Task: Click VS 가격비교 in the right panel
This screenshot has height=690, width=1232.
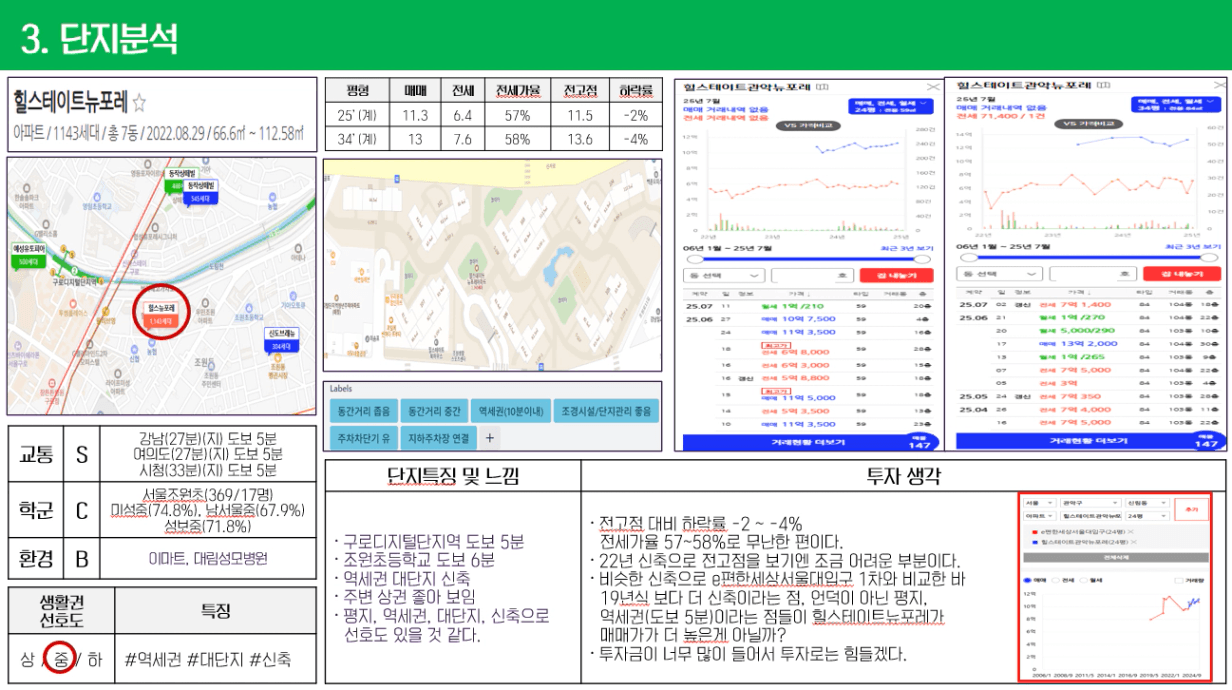Action: pyautogui.click(x=1089, y=124)
